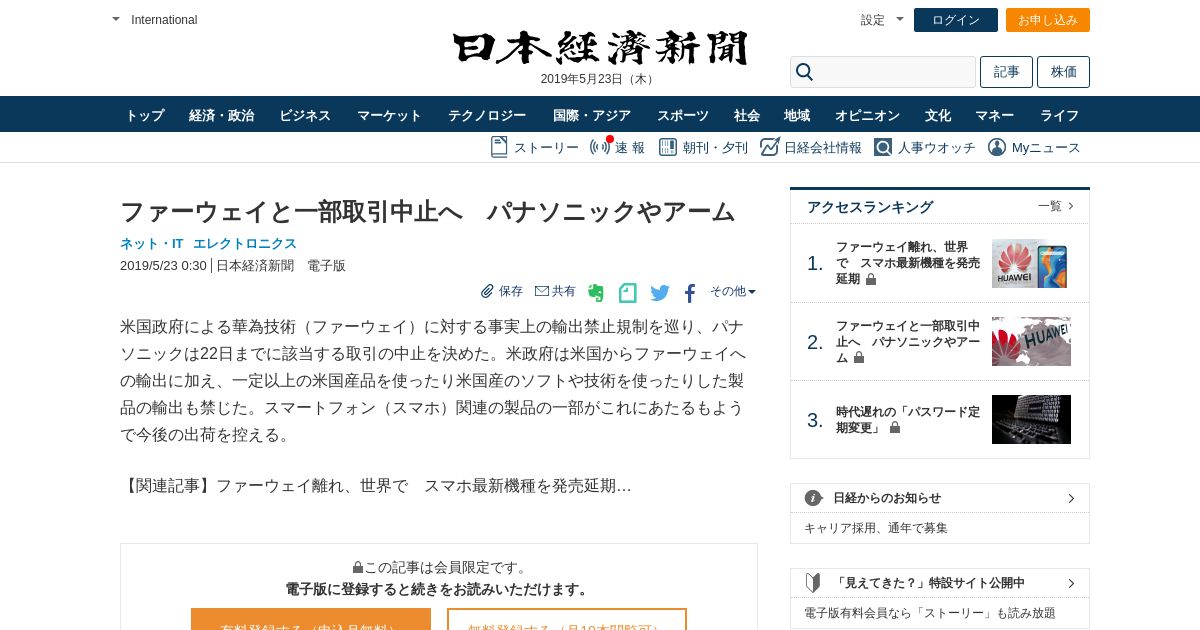
Task: Open the テクノロジー section
Action: (487, 115)
